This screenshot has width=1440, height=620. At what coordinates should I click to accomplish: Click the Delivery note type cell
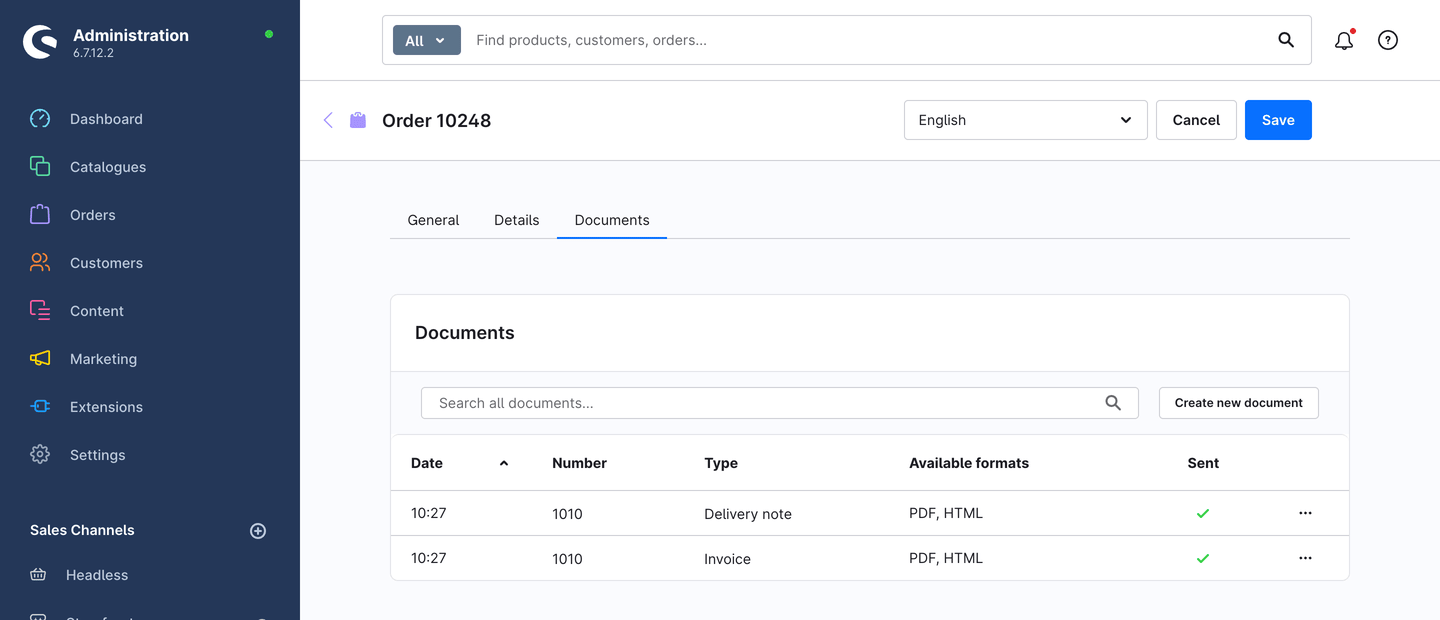click(x=748, y=514)
